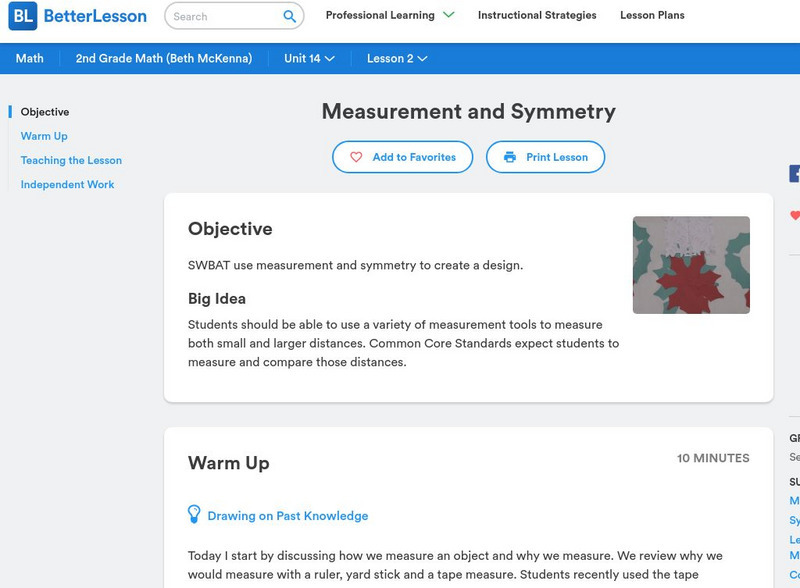Select Objective in the side navigation
The width and height of the screenshot is (800, 588).
(45, 112)
